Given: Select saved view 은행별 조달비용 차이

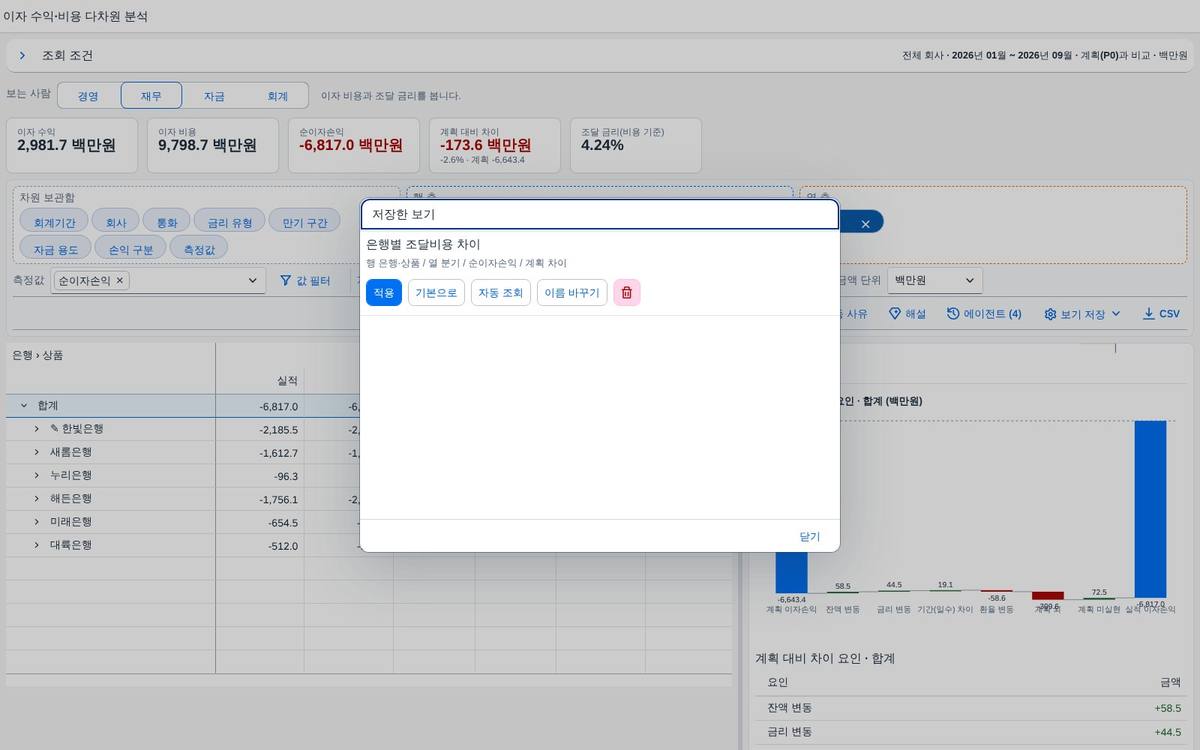Looking at the screenshot, I should (x=423, y=244).
